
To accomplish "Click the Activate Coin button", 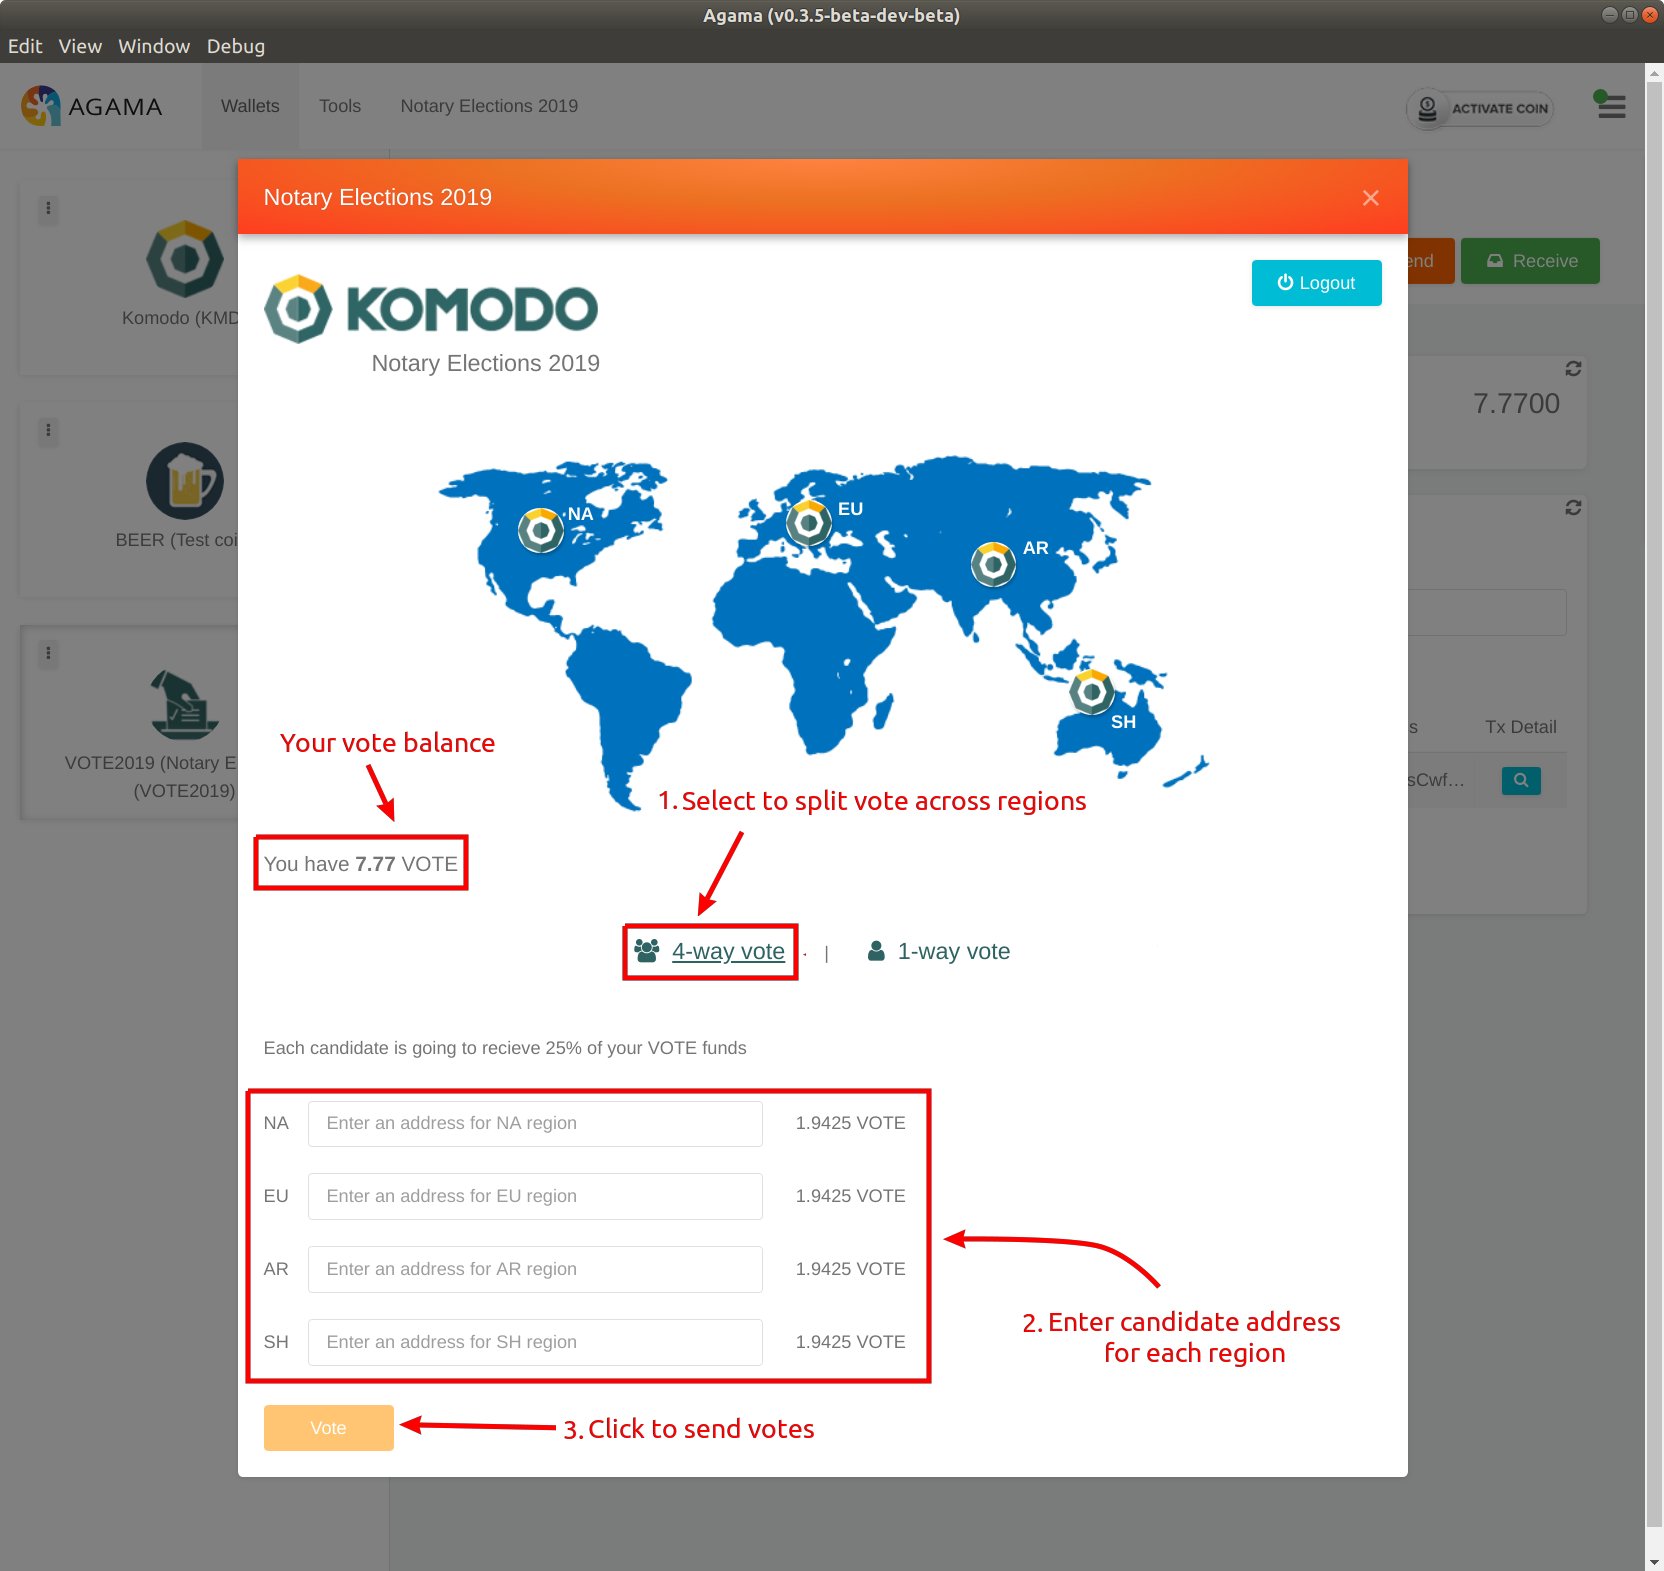I will [x=1480, y=108].
